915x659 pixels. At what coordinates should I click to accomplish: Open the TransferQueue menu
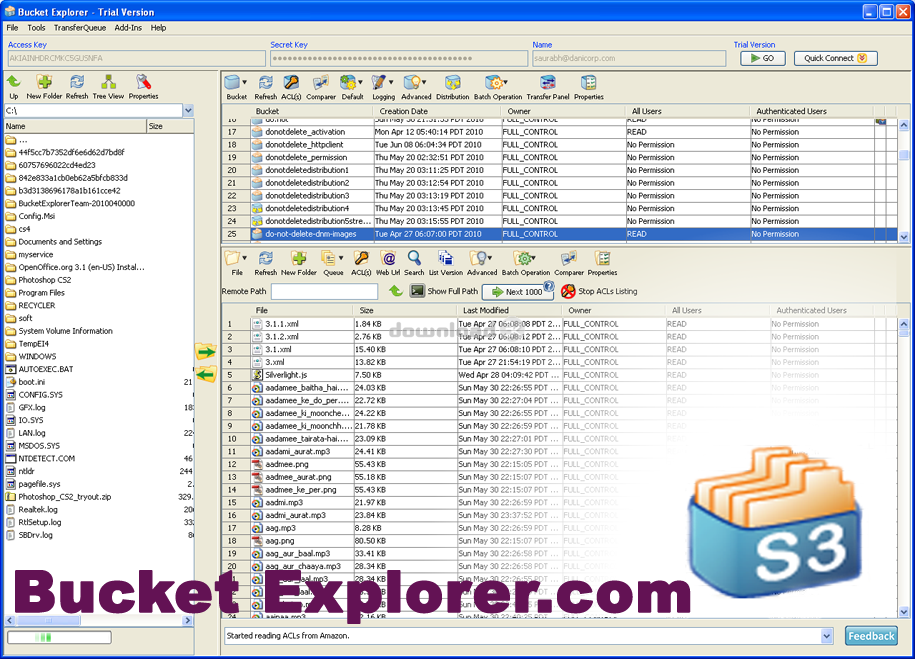click(x=79, y=28)
